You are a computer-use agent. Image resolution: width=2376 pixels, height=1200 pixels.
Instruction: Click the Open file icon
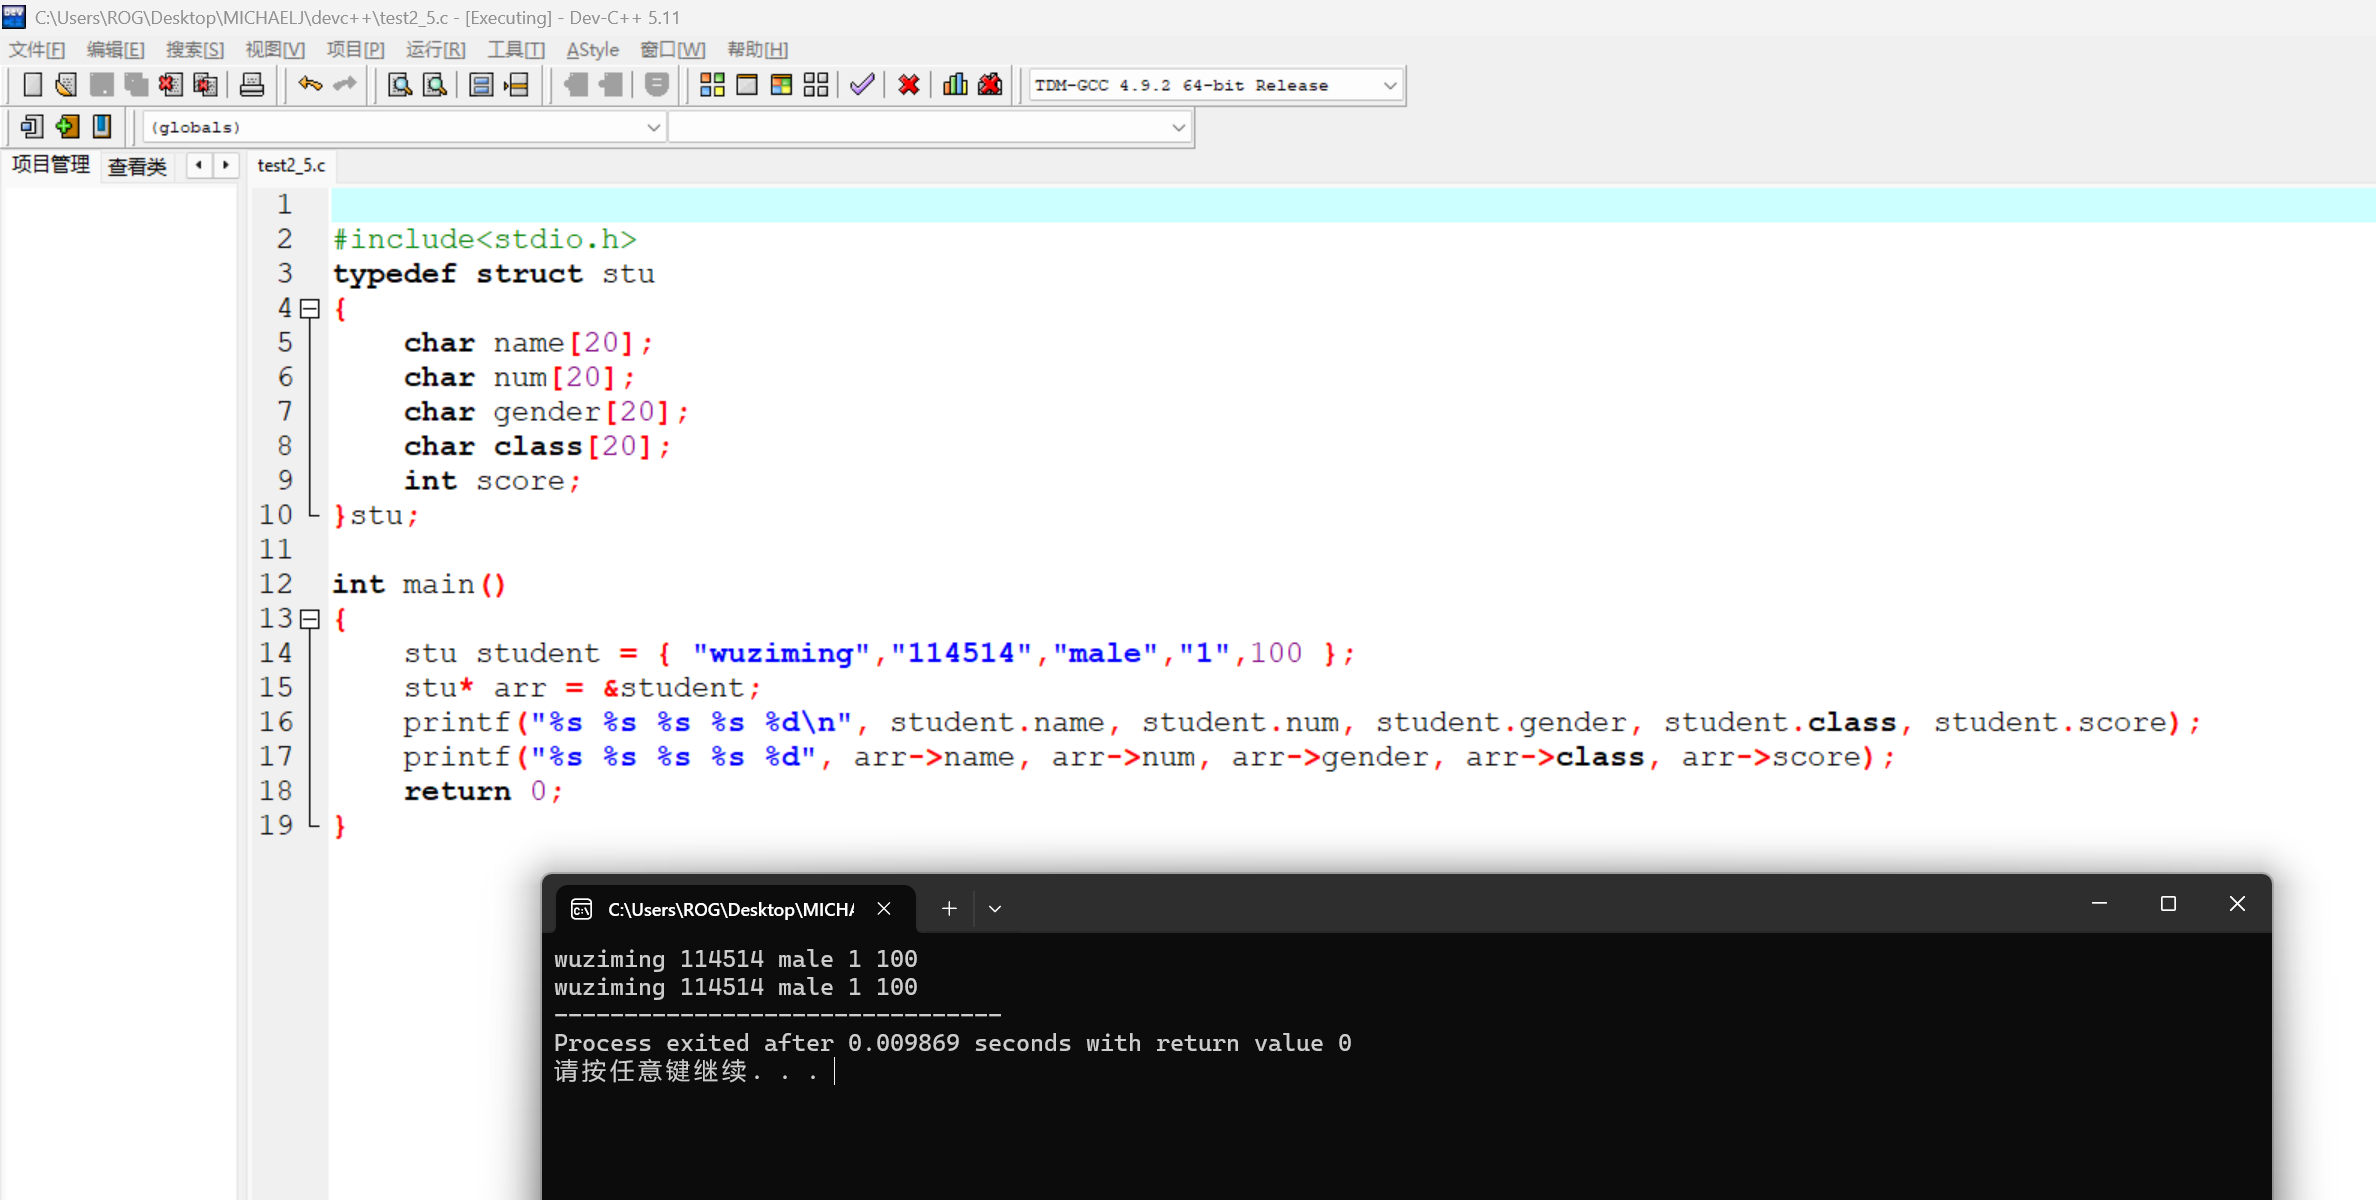click(x=66, y=85)
